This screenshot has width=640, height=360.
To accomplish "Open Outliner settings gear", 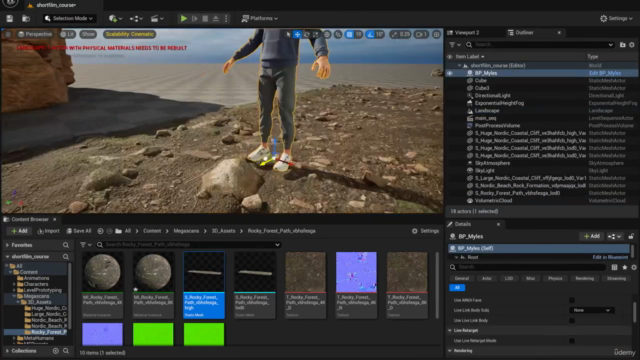I will (632, 44).
